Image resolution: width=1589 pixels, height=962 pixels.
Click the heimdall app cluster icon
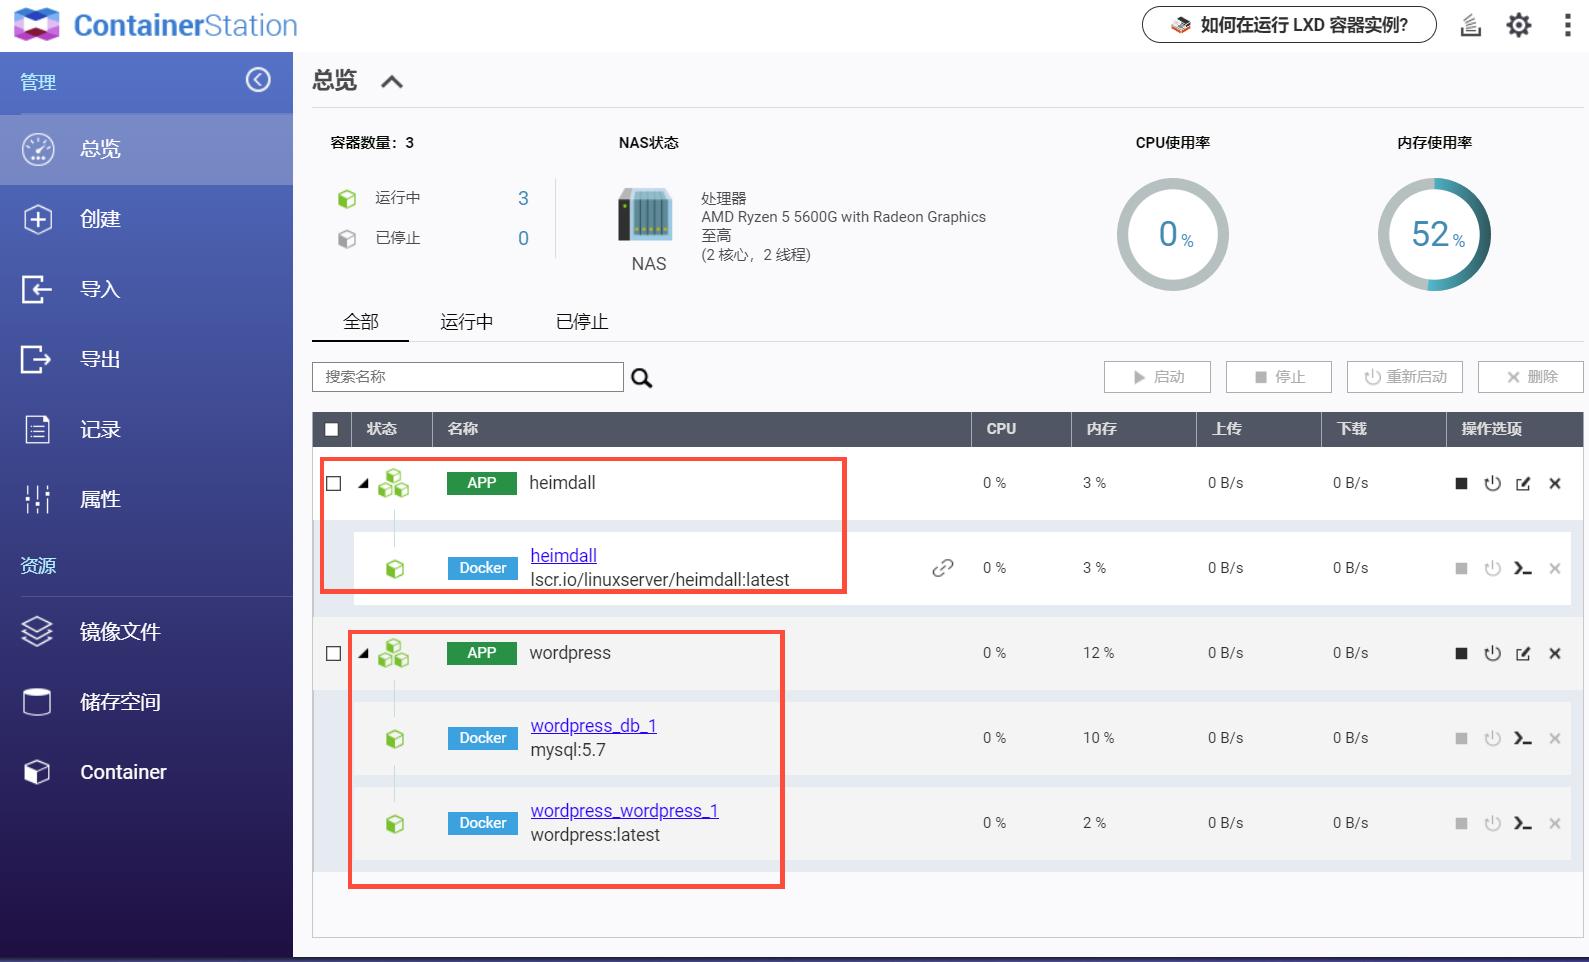393,483
